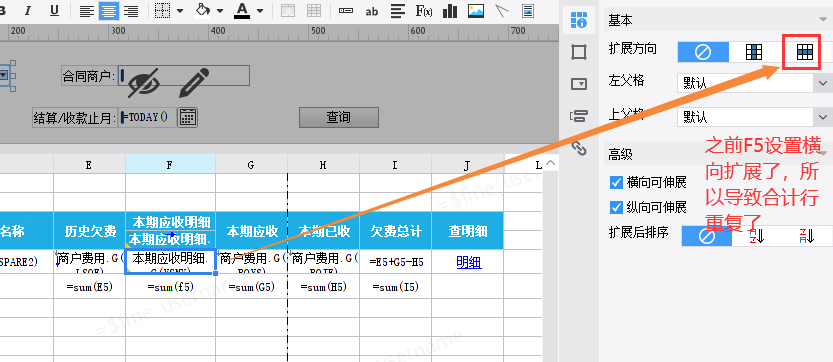Select ascending A-Z sort after expansion
The image size is (833, 362).
[756, 235]
